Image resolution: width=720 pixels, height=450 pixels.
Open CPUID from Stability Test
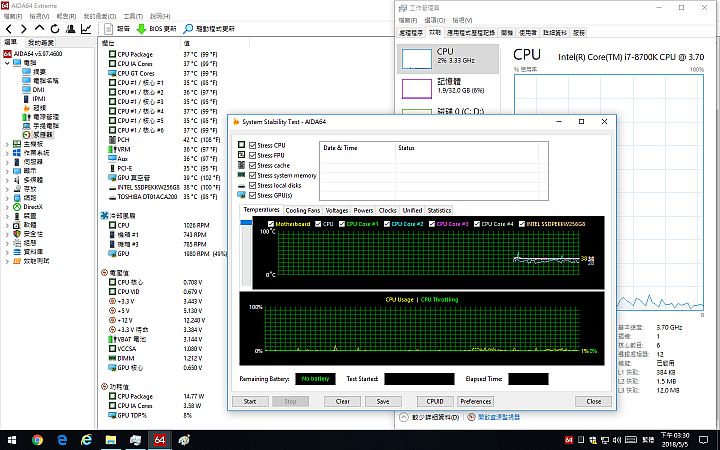435,401
